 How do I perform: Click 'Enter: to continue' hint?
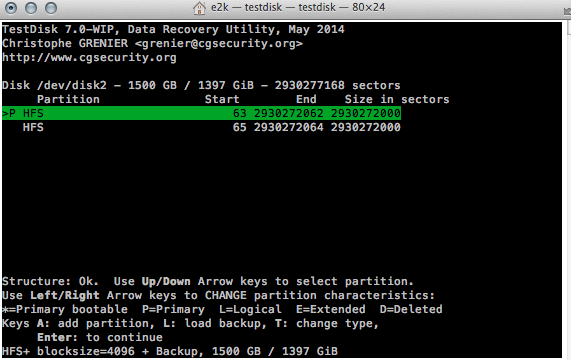pyautogui.click(x=100, y=337)
